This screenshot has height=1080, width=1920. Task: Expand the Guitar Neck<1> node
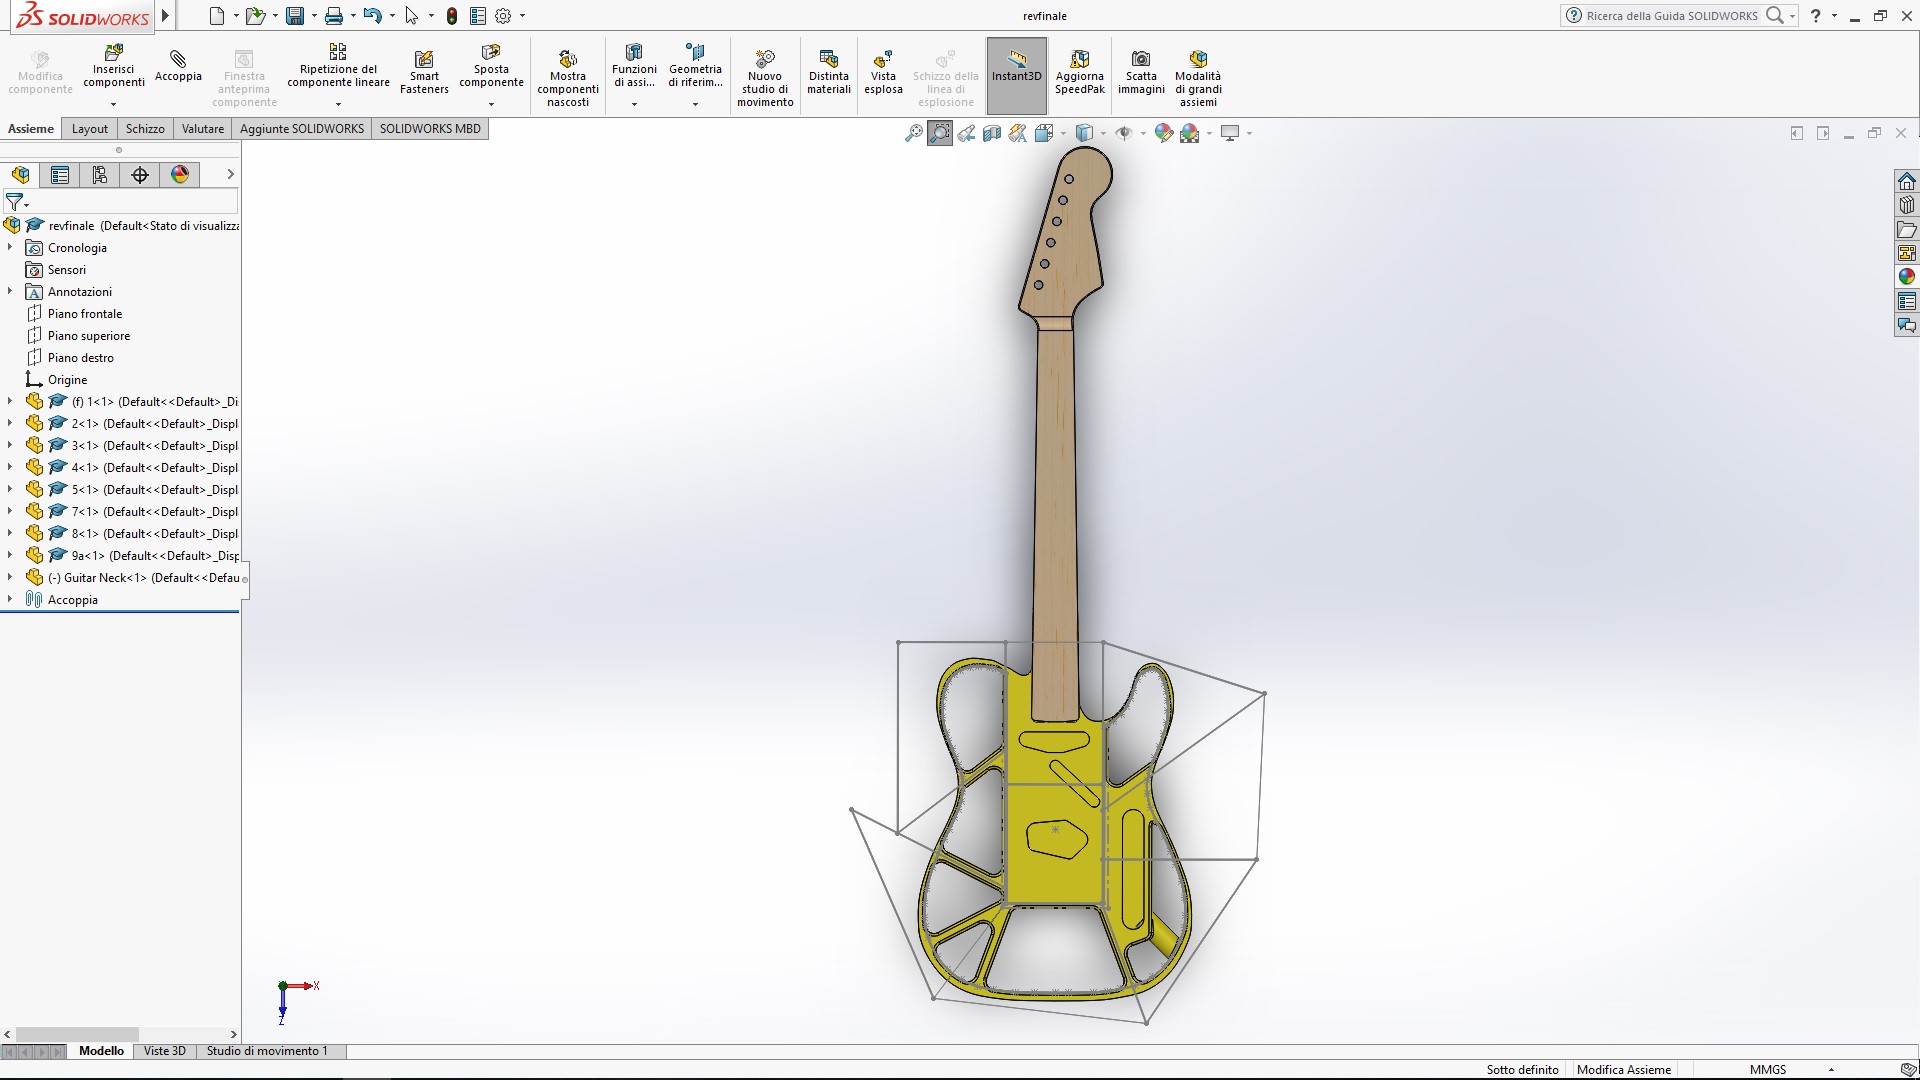tap(10, 578)
